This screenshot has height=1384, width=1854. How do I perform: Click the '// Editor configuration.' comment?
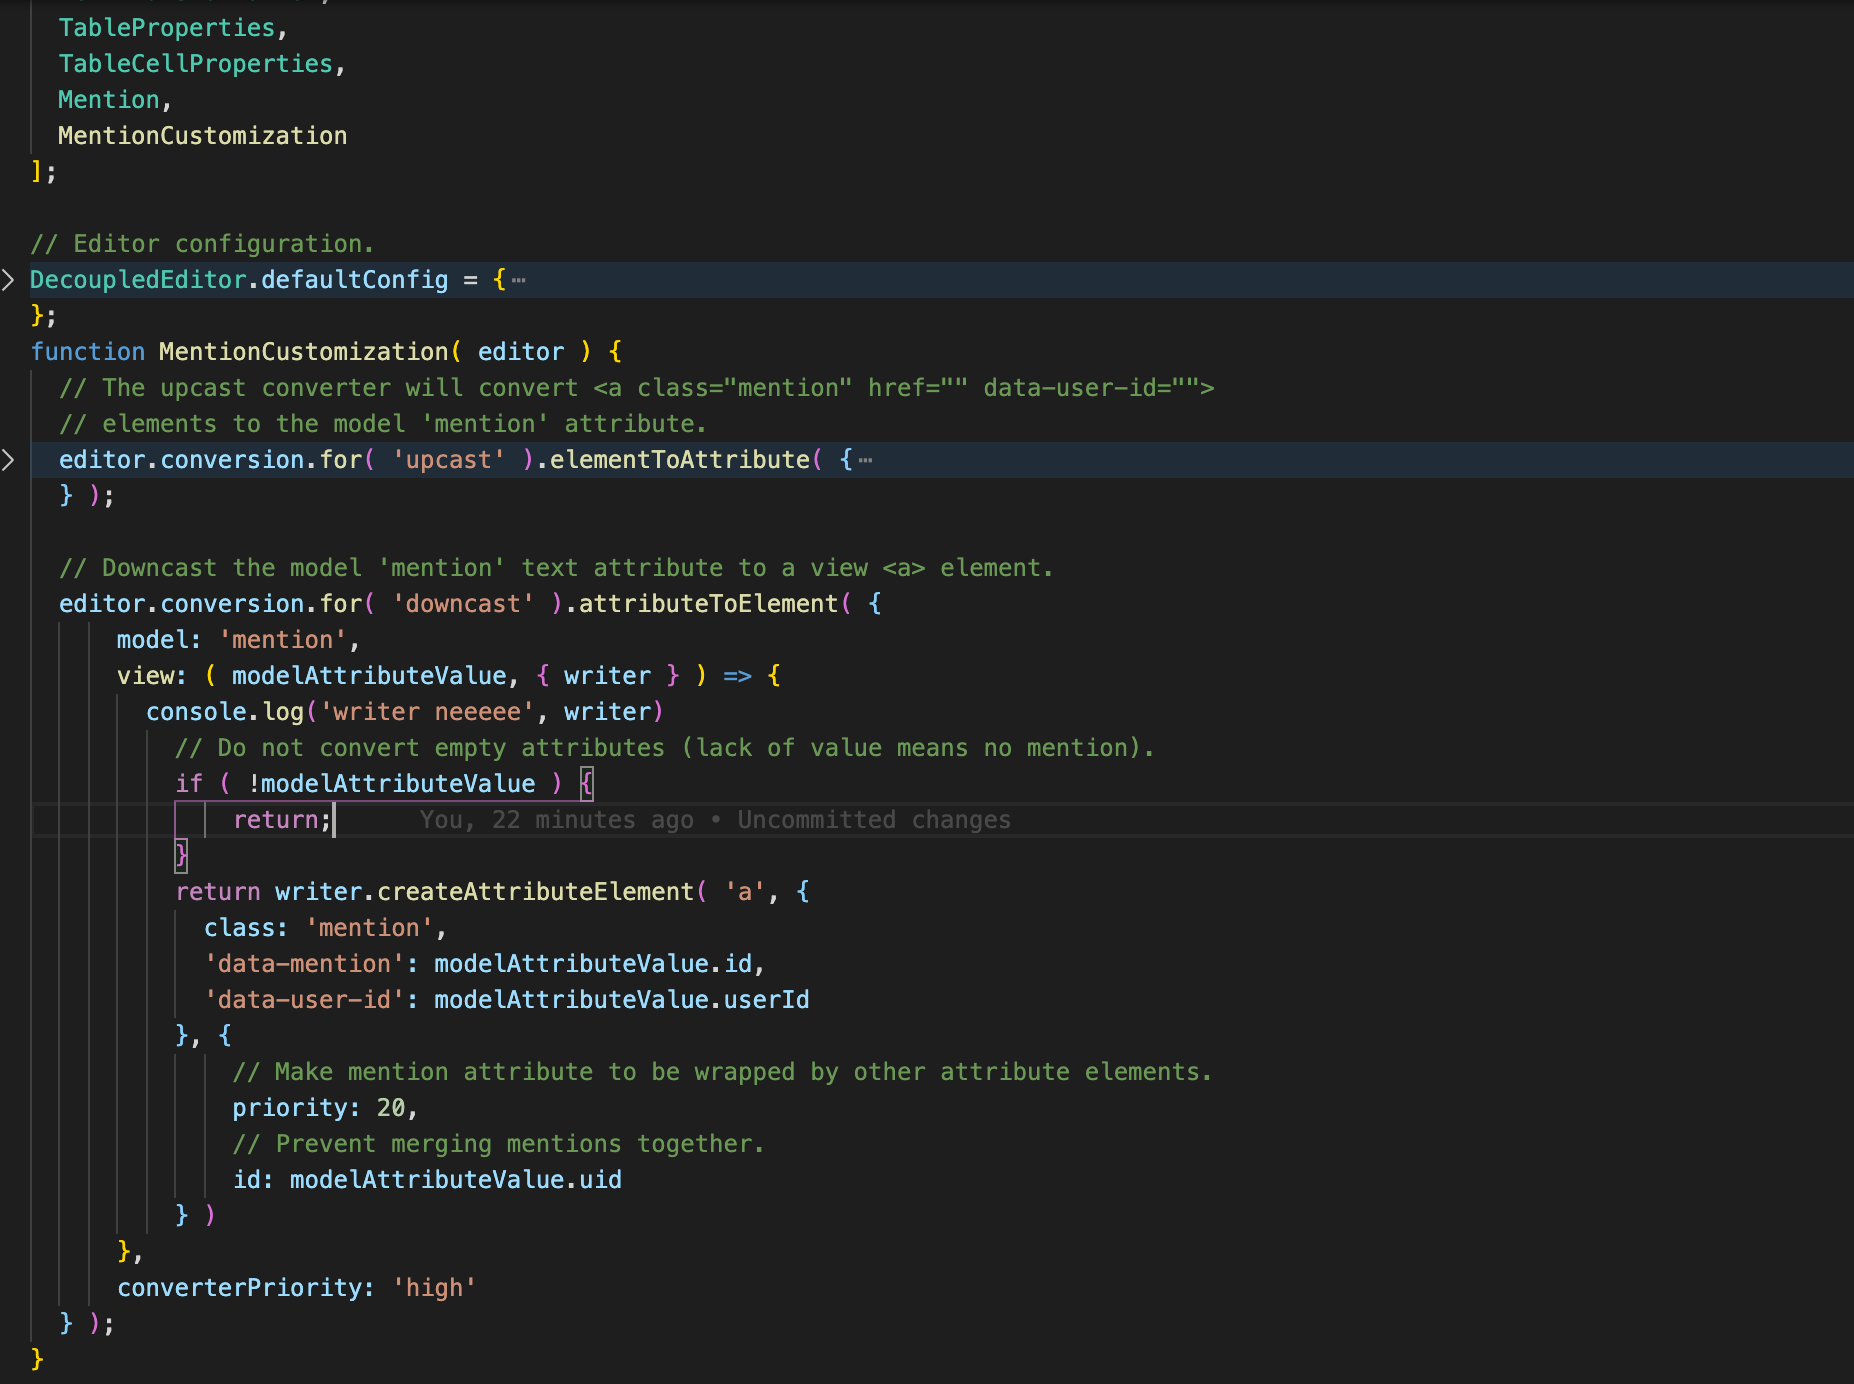pos(202,244)
